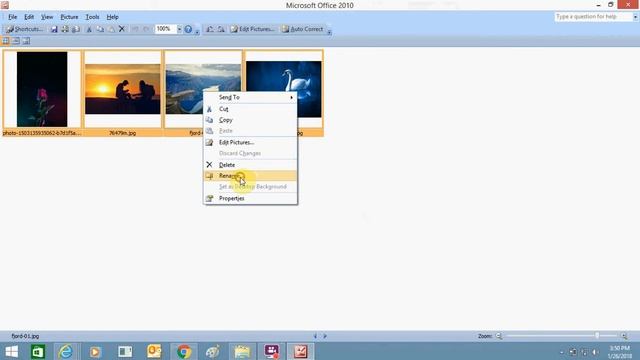Select the white swan thumbnail

[x=284, y=89]
